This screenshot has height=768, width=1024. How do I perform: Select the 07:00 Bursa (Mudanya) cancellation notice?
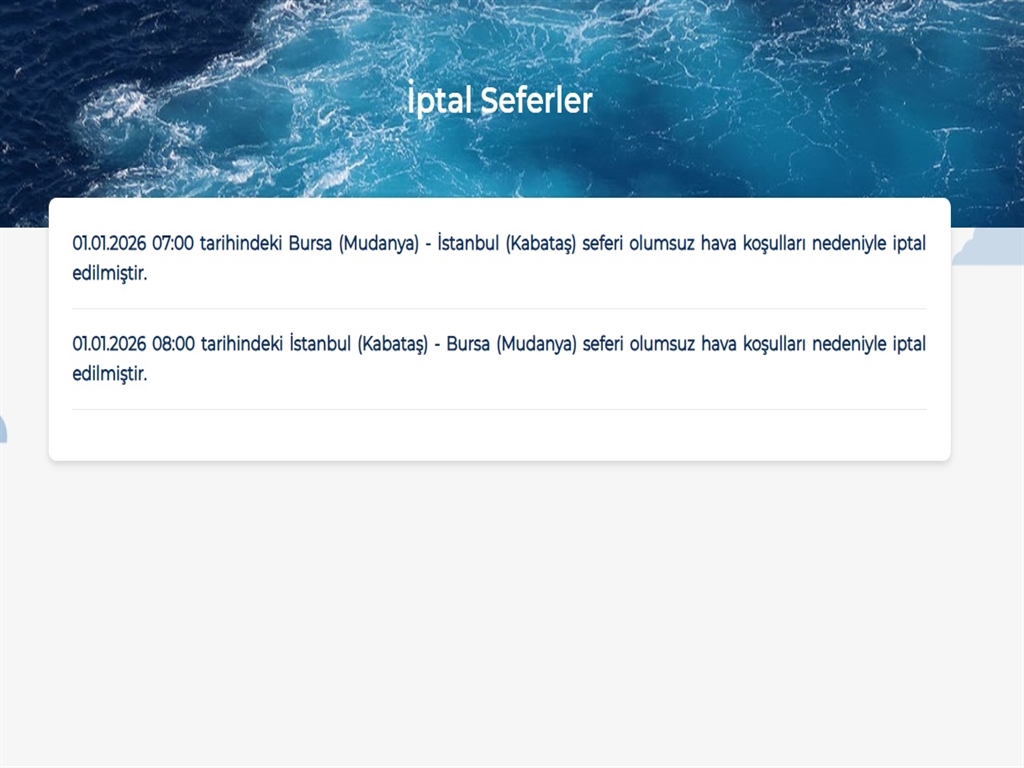pos(499,257)
